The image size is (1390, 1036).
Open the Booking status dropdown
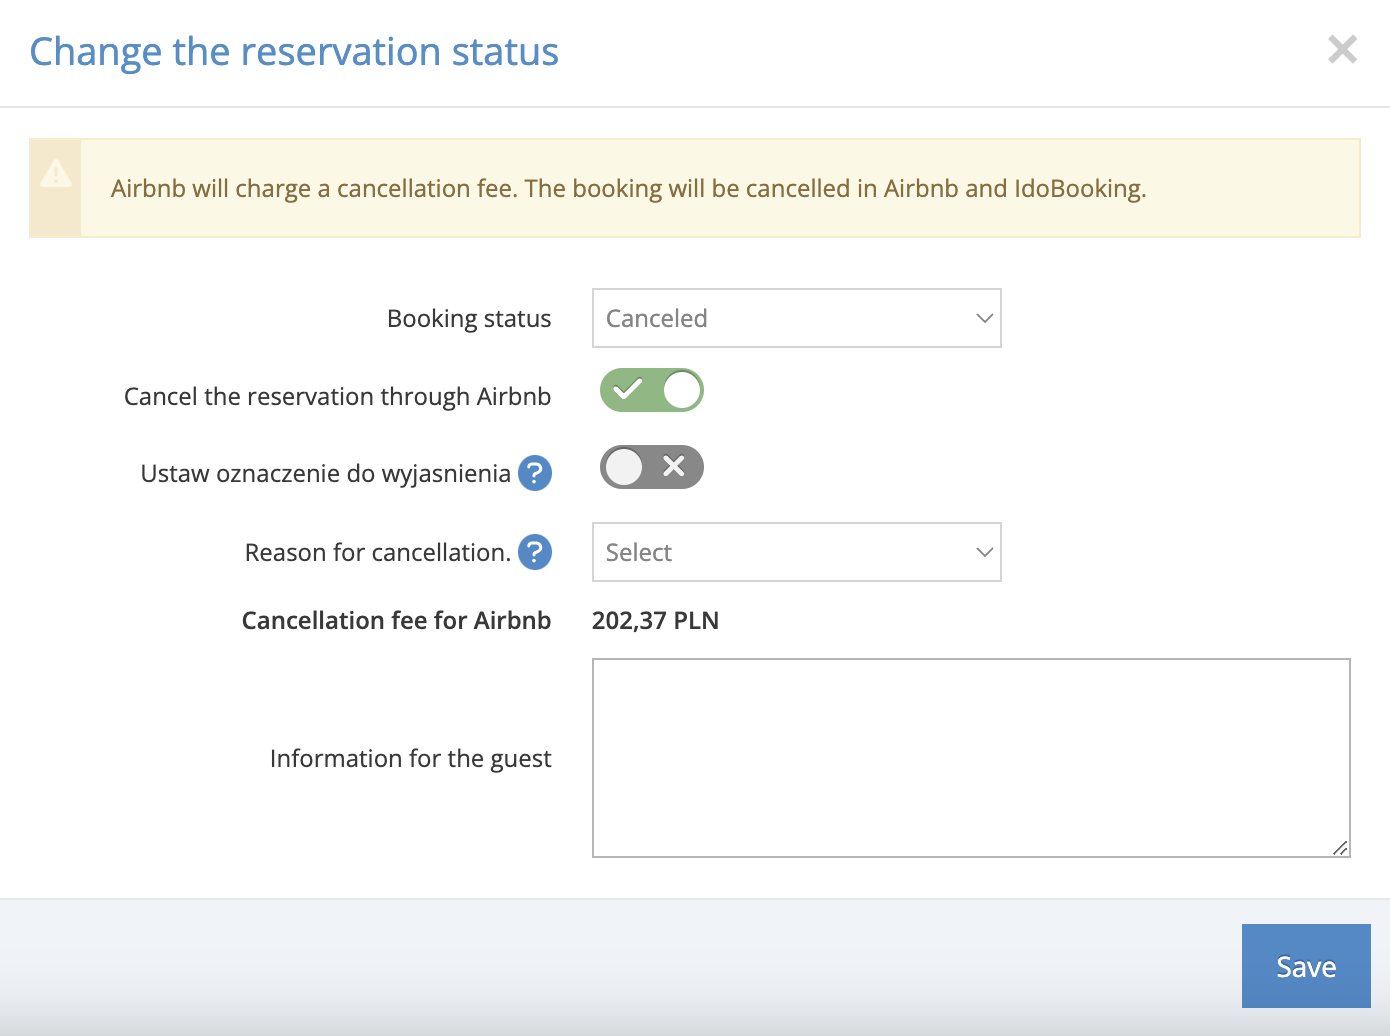pos(796,318)
